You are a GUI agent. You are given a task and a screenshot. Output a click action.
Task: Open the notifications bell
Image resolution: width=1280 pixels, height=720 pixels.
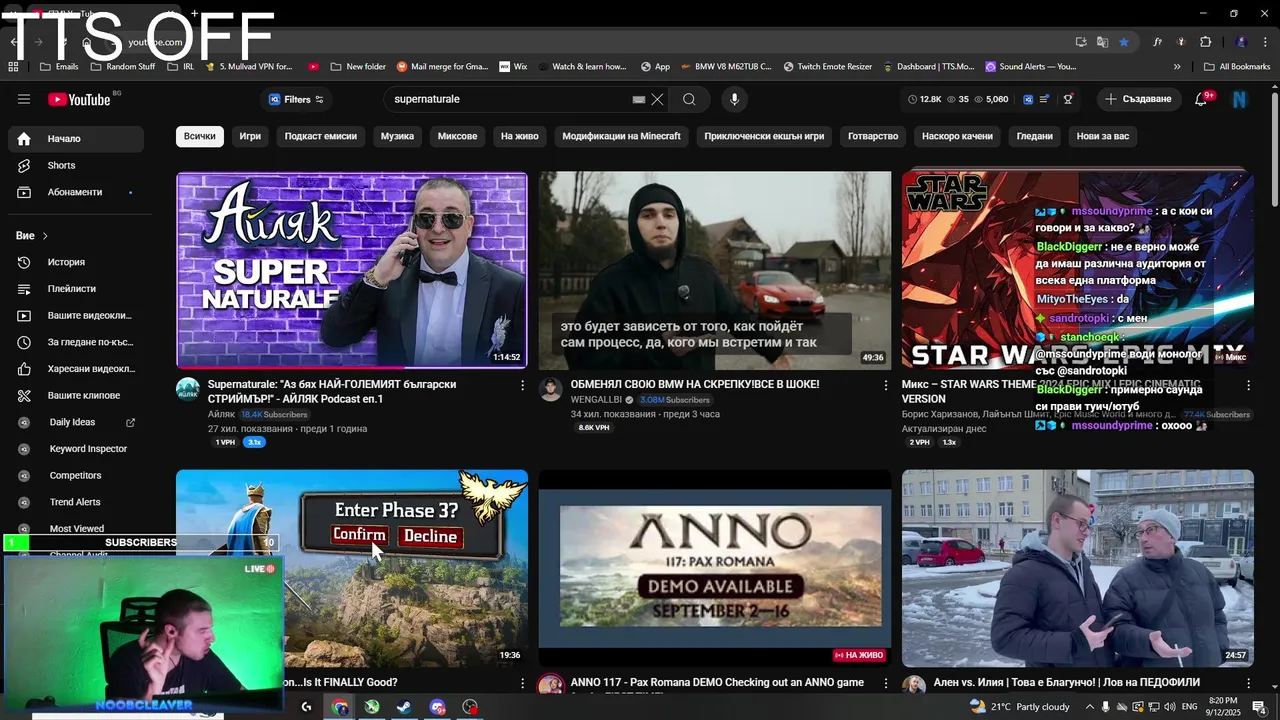1201,99
